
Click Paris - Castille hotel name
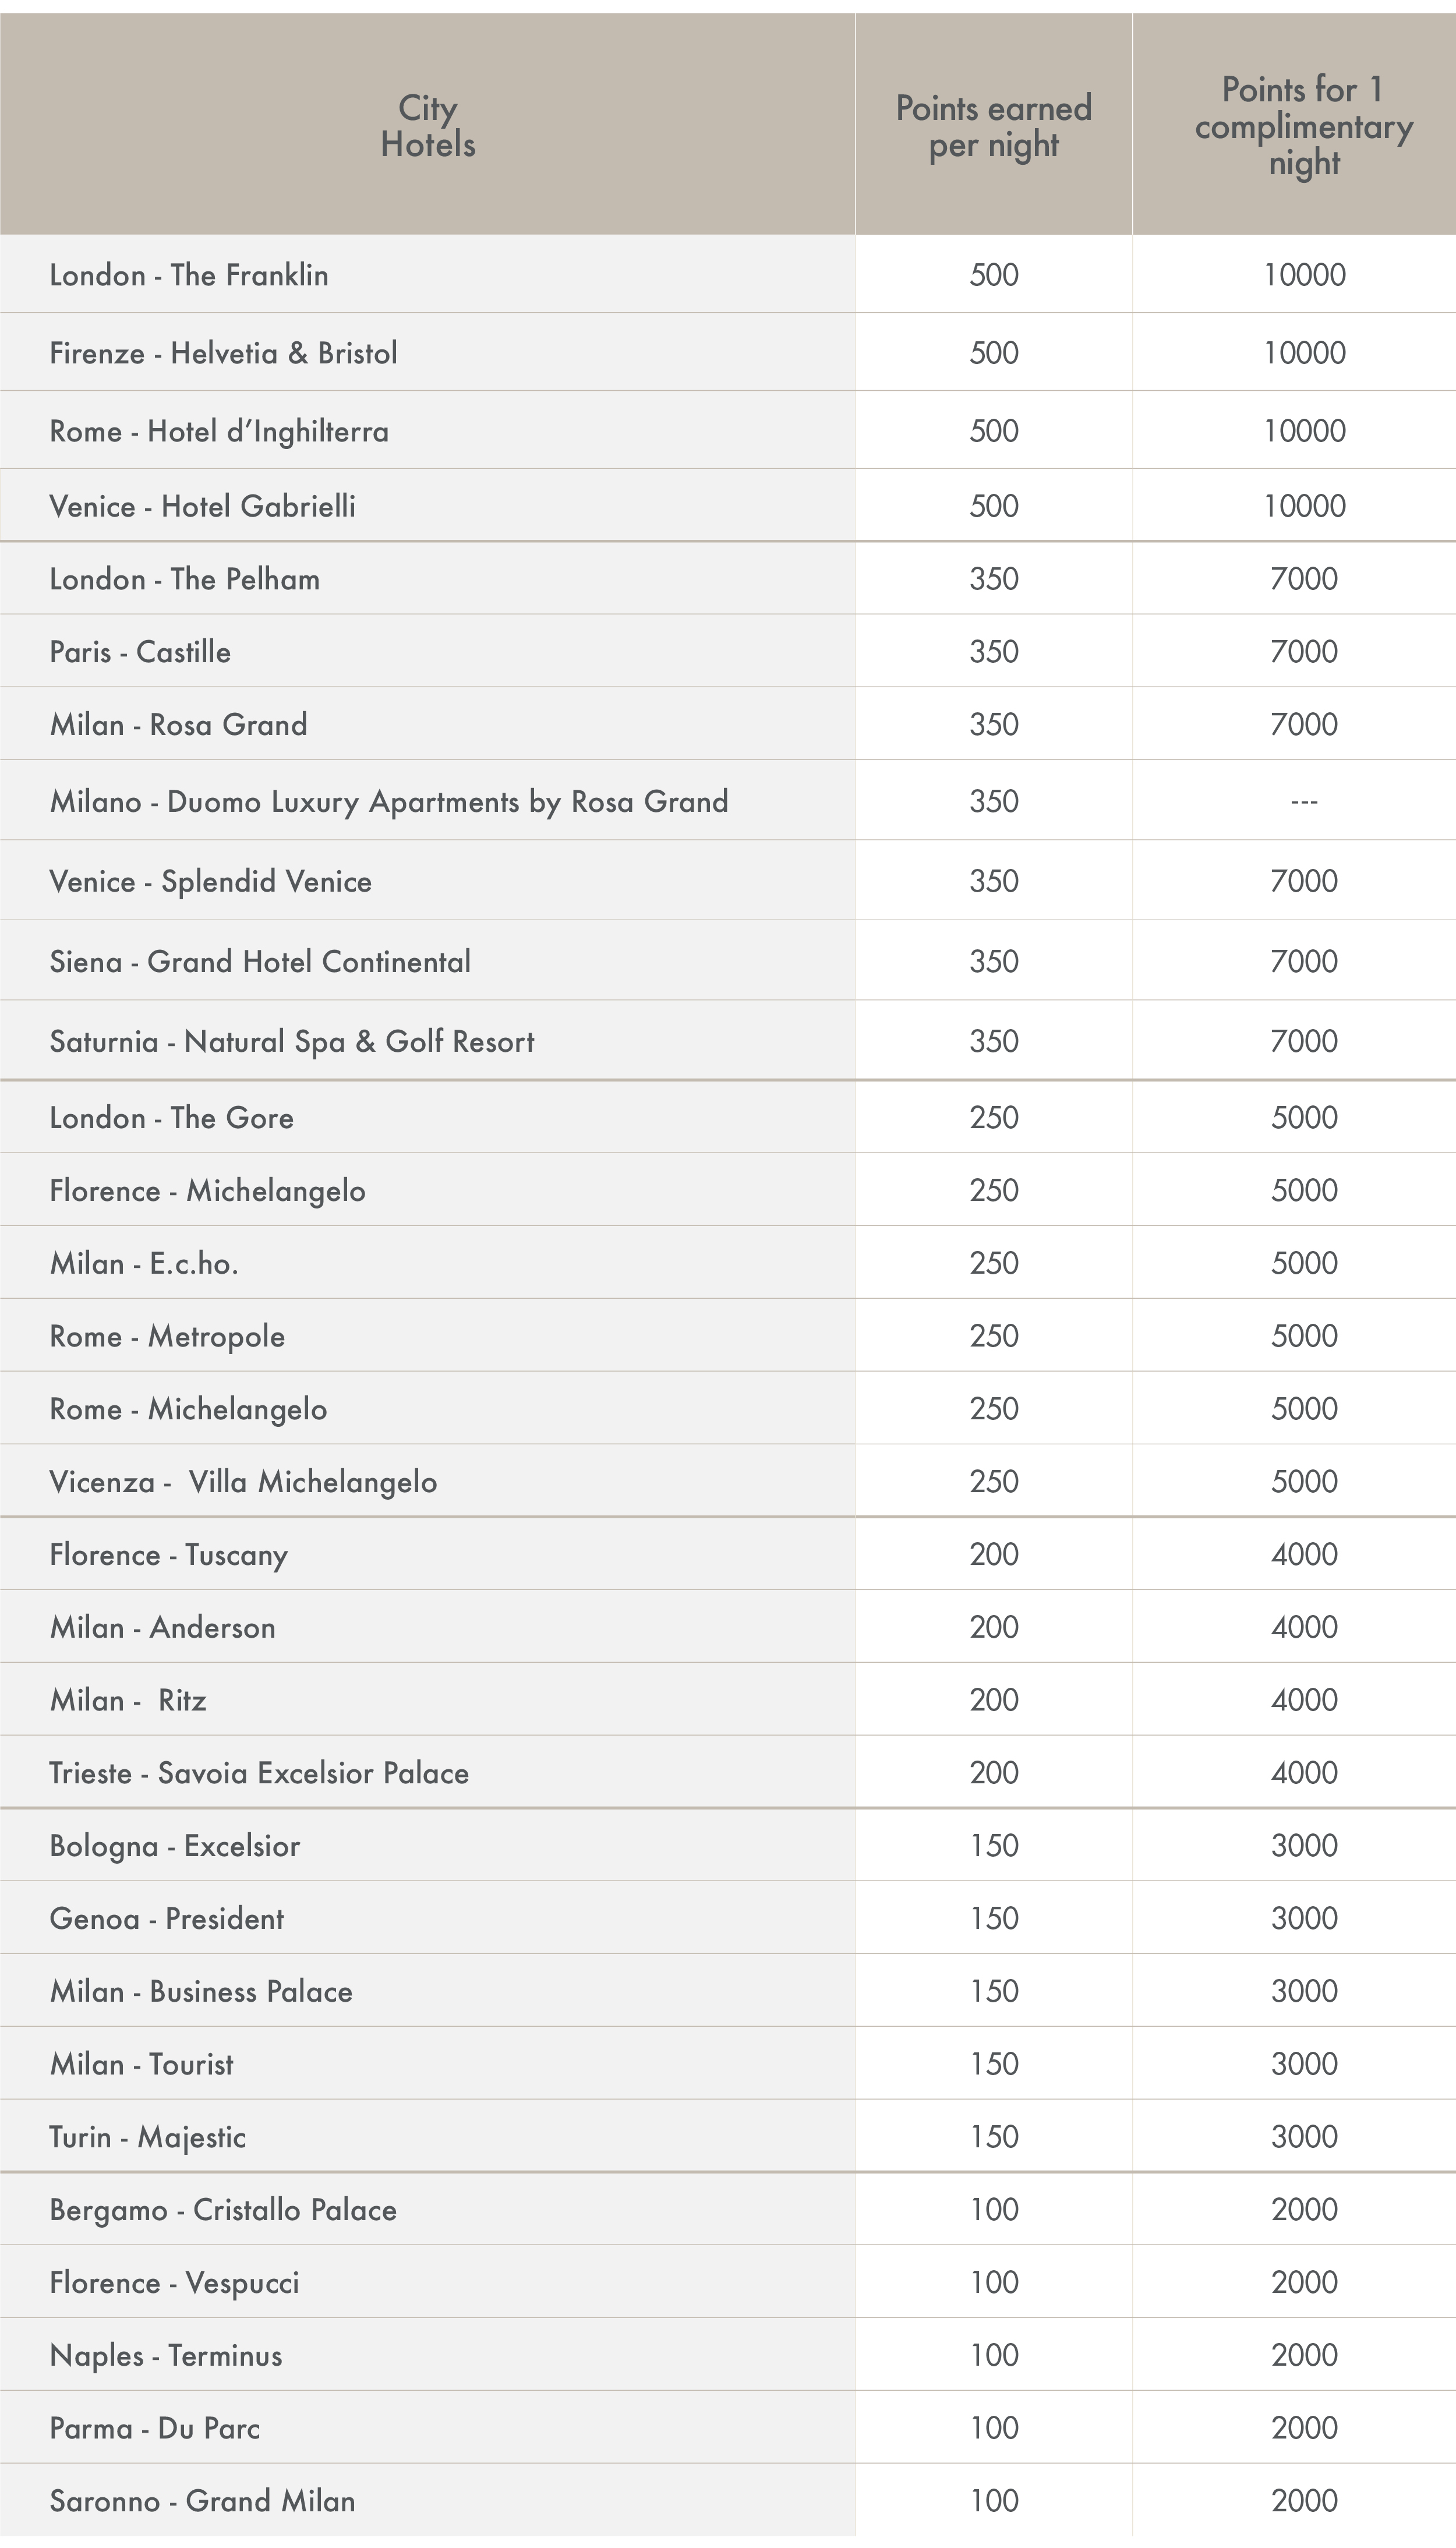[140, 652]
